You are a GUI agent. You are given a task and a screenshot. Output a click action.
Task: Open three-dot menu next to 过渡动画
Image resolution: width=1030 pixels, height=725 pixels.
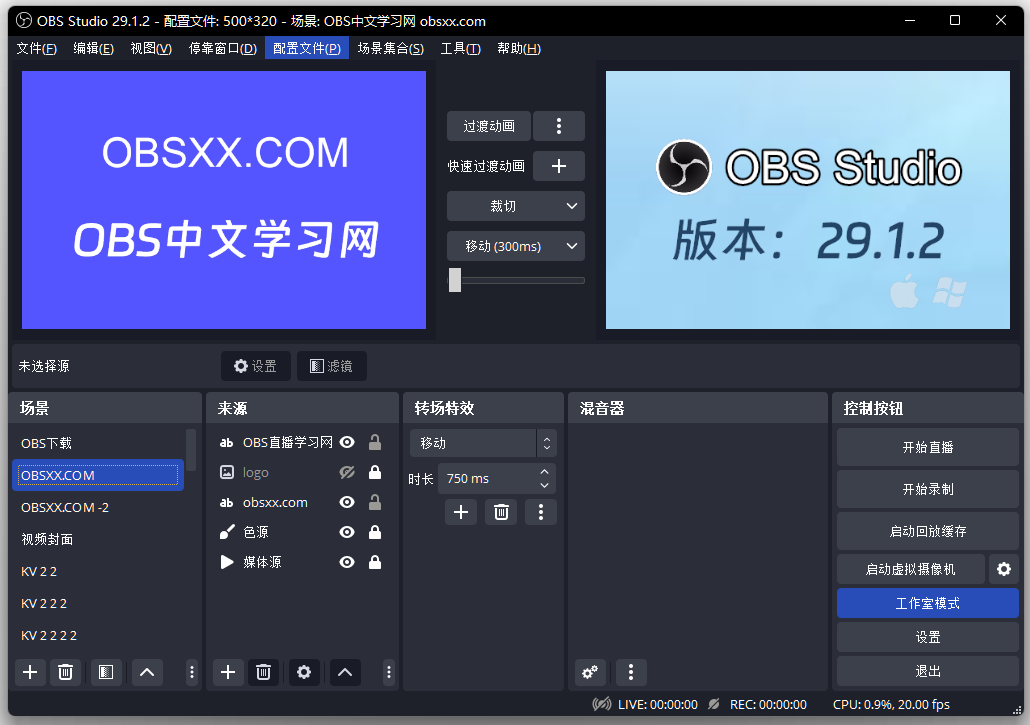(559, 126)
